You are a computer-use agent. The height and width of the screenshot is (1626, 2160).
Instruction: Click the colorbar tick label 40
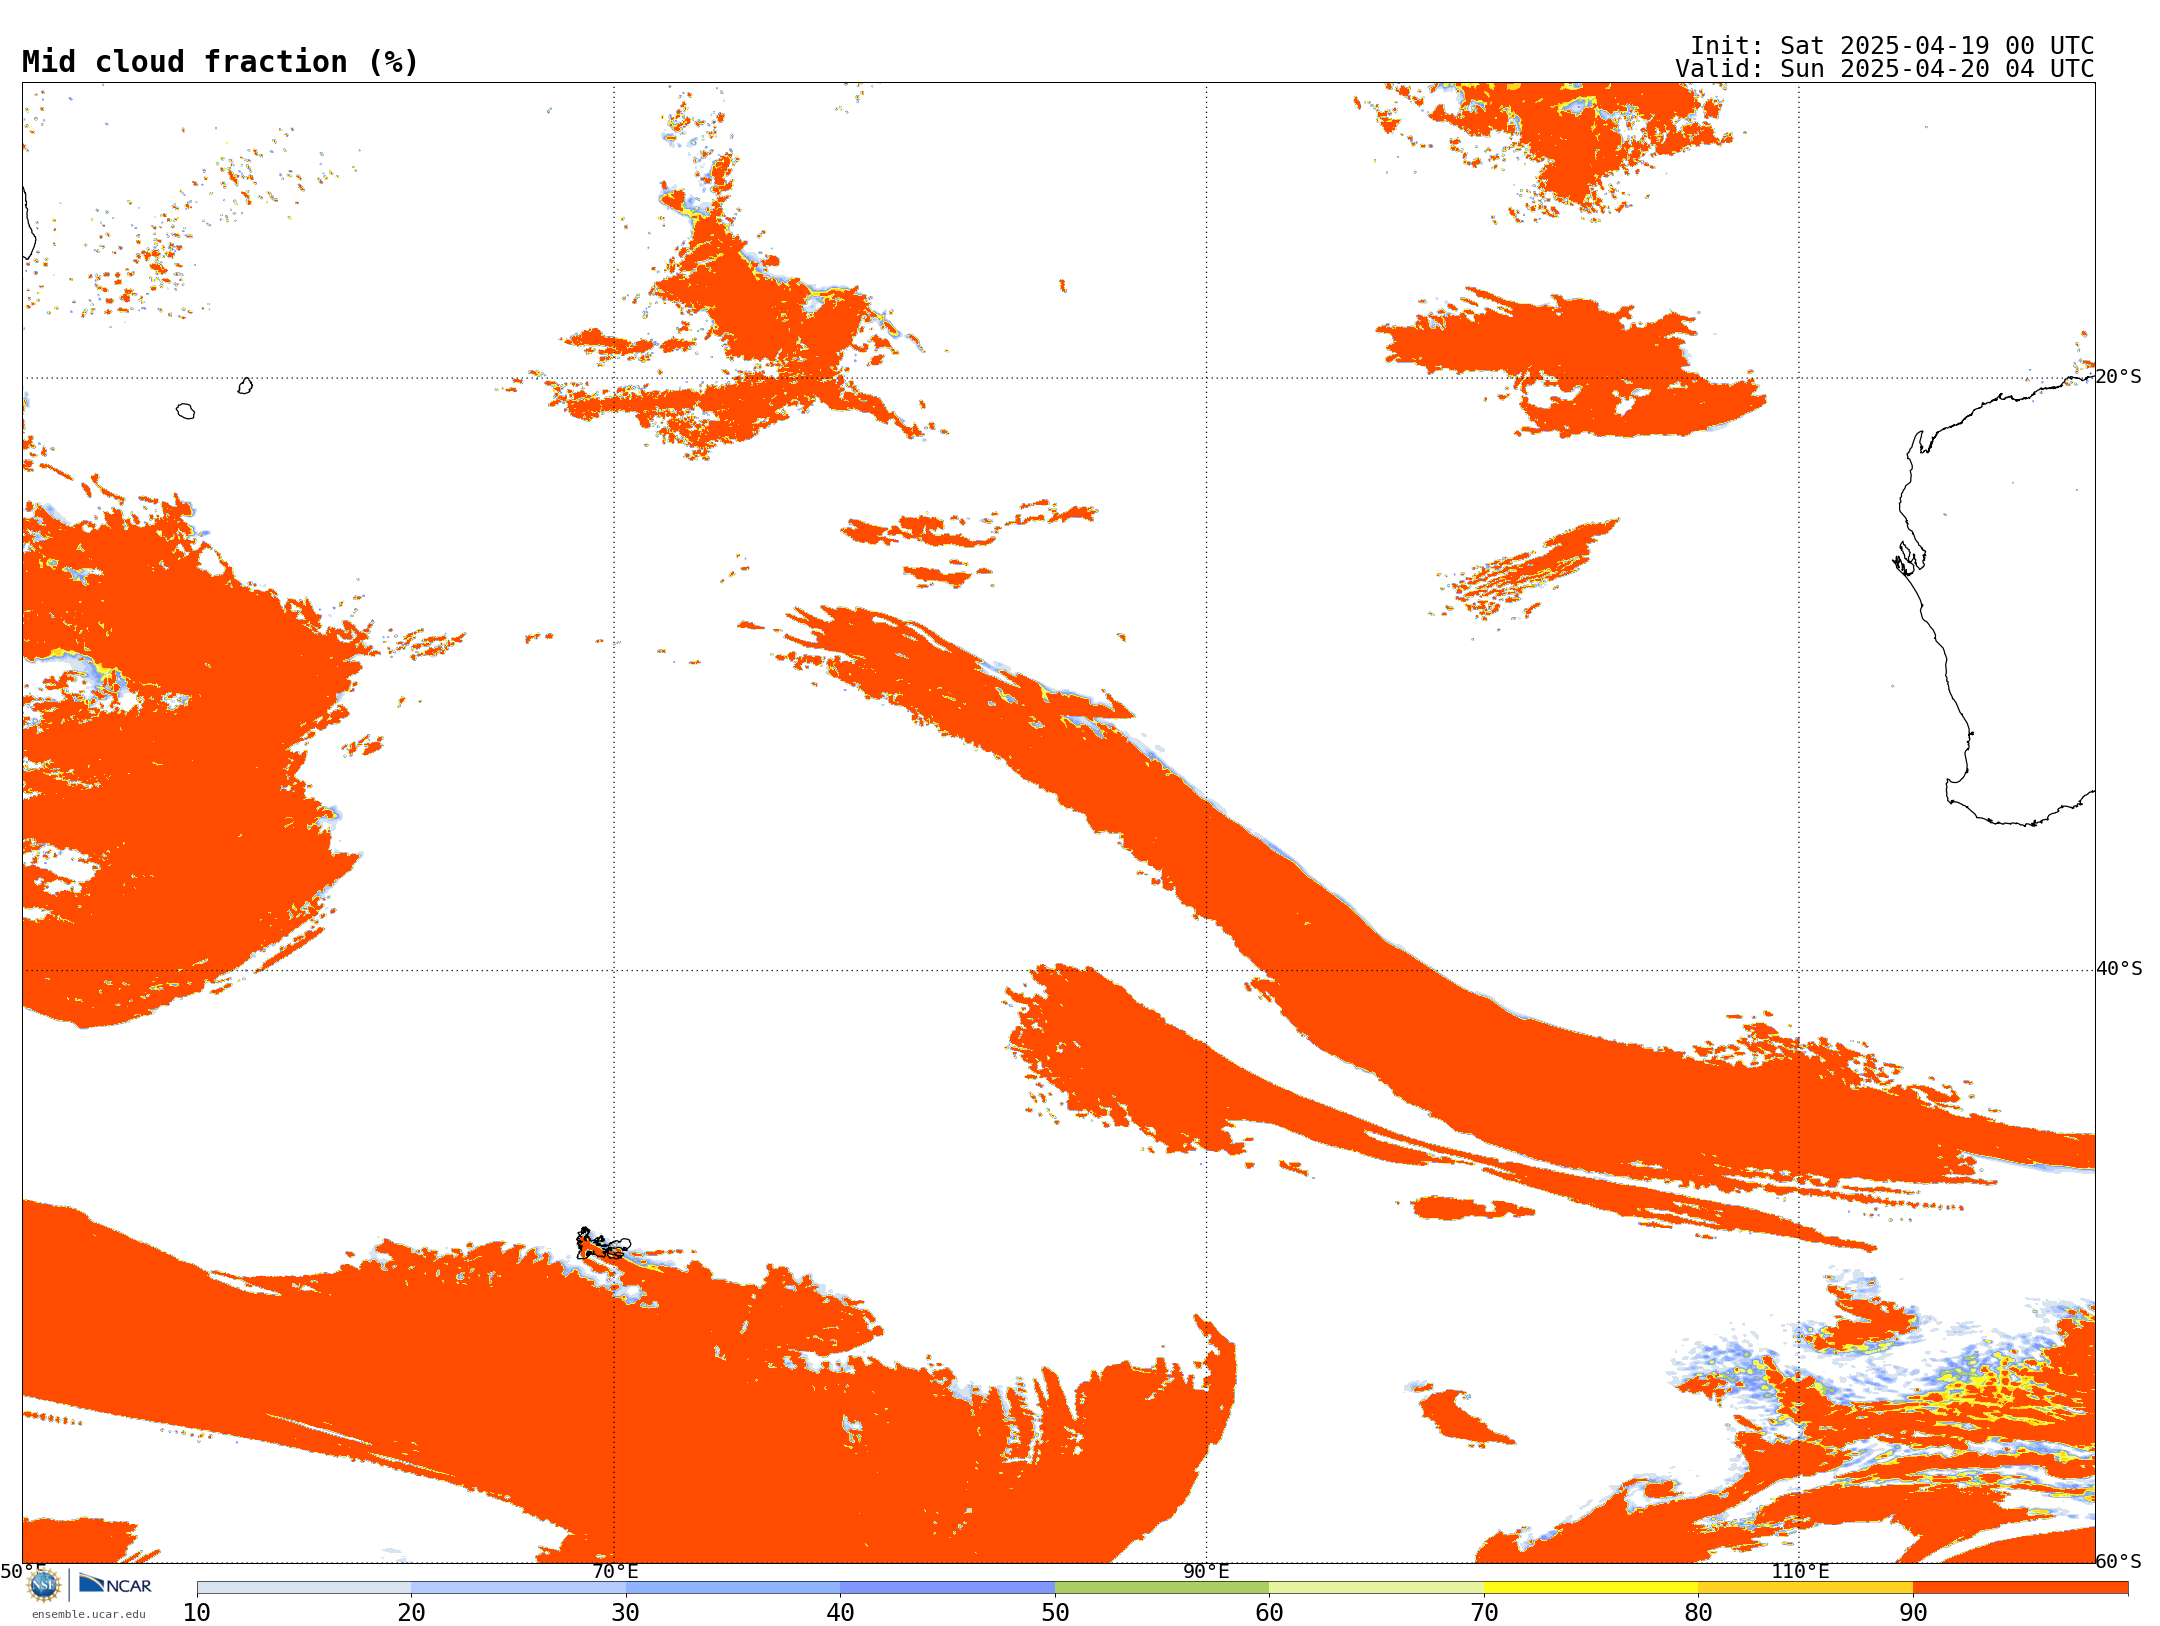point(840,1613)
